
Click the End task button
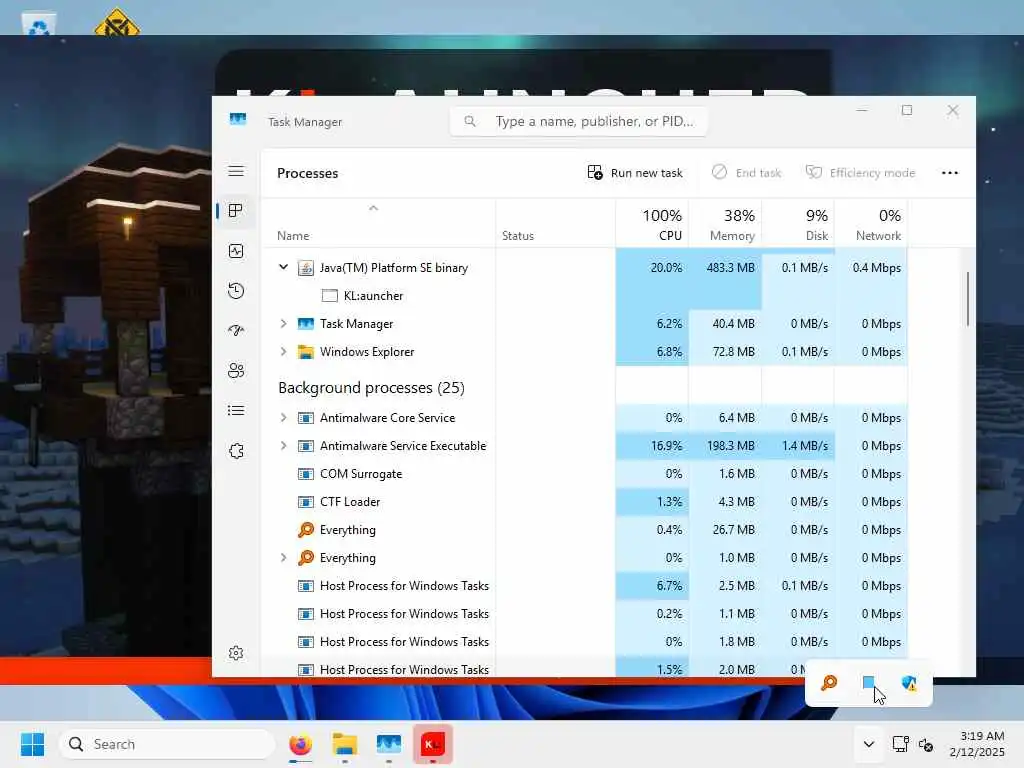coord(746,173)
